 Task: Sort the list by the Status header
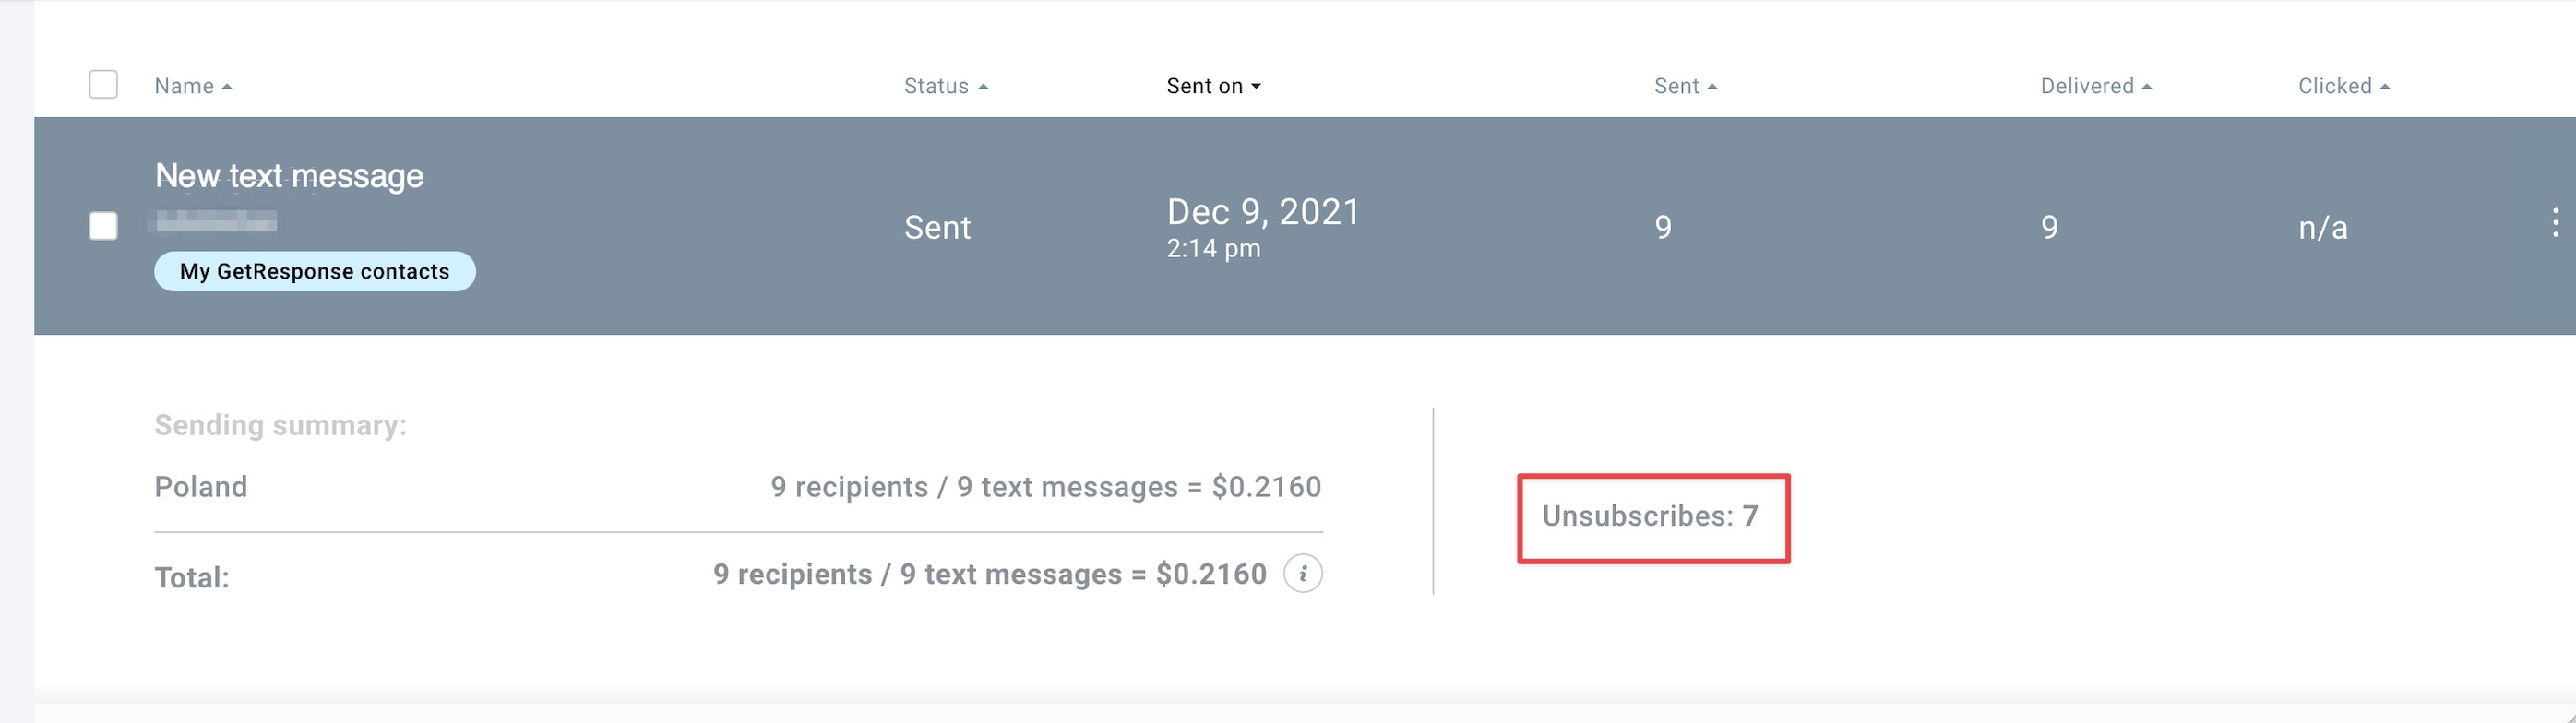[936, 86]
